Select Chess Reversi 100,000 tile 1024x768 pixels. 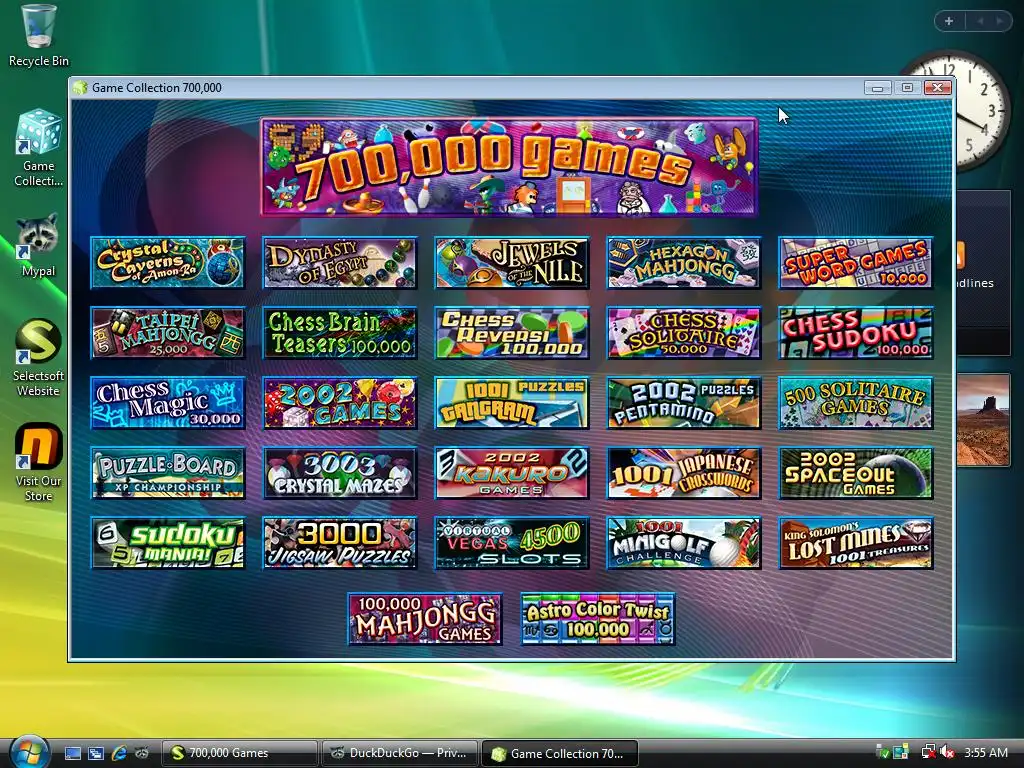click(x=511, y=333)
